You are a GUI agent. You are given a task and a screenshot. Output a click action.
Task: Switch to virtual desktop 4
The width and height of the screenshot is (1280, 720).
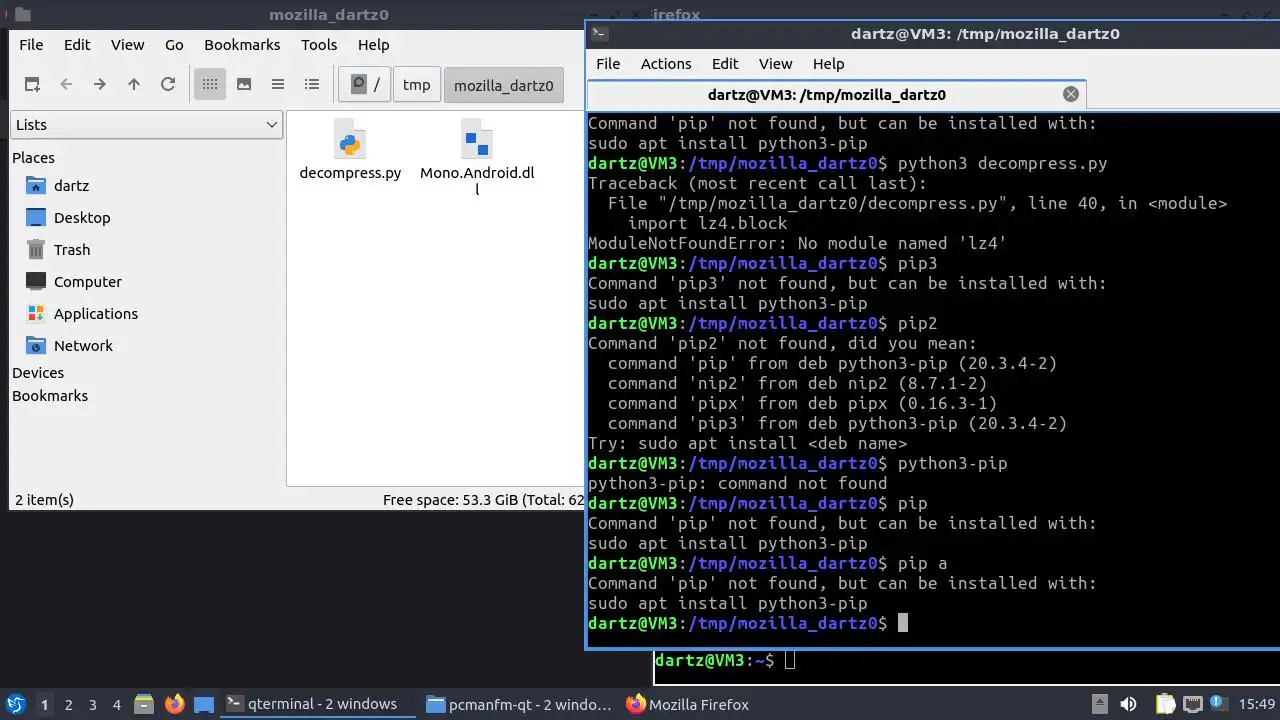click(x=116, y=704)
